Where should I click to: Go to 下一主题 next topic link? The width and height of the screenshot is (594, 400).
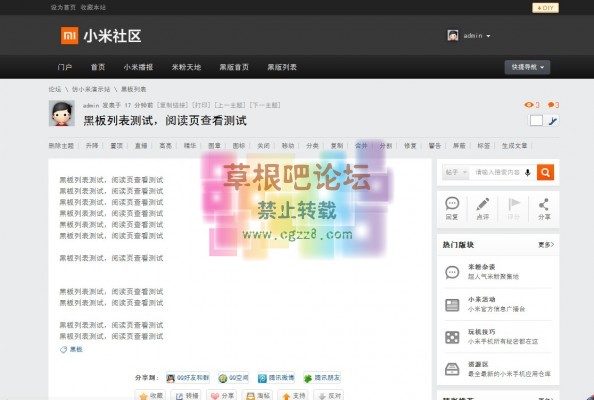(265, 105)
